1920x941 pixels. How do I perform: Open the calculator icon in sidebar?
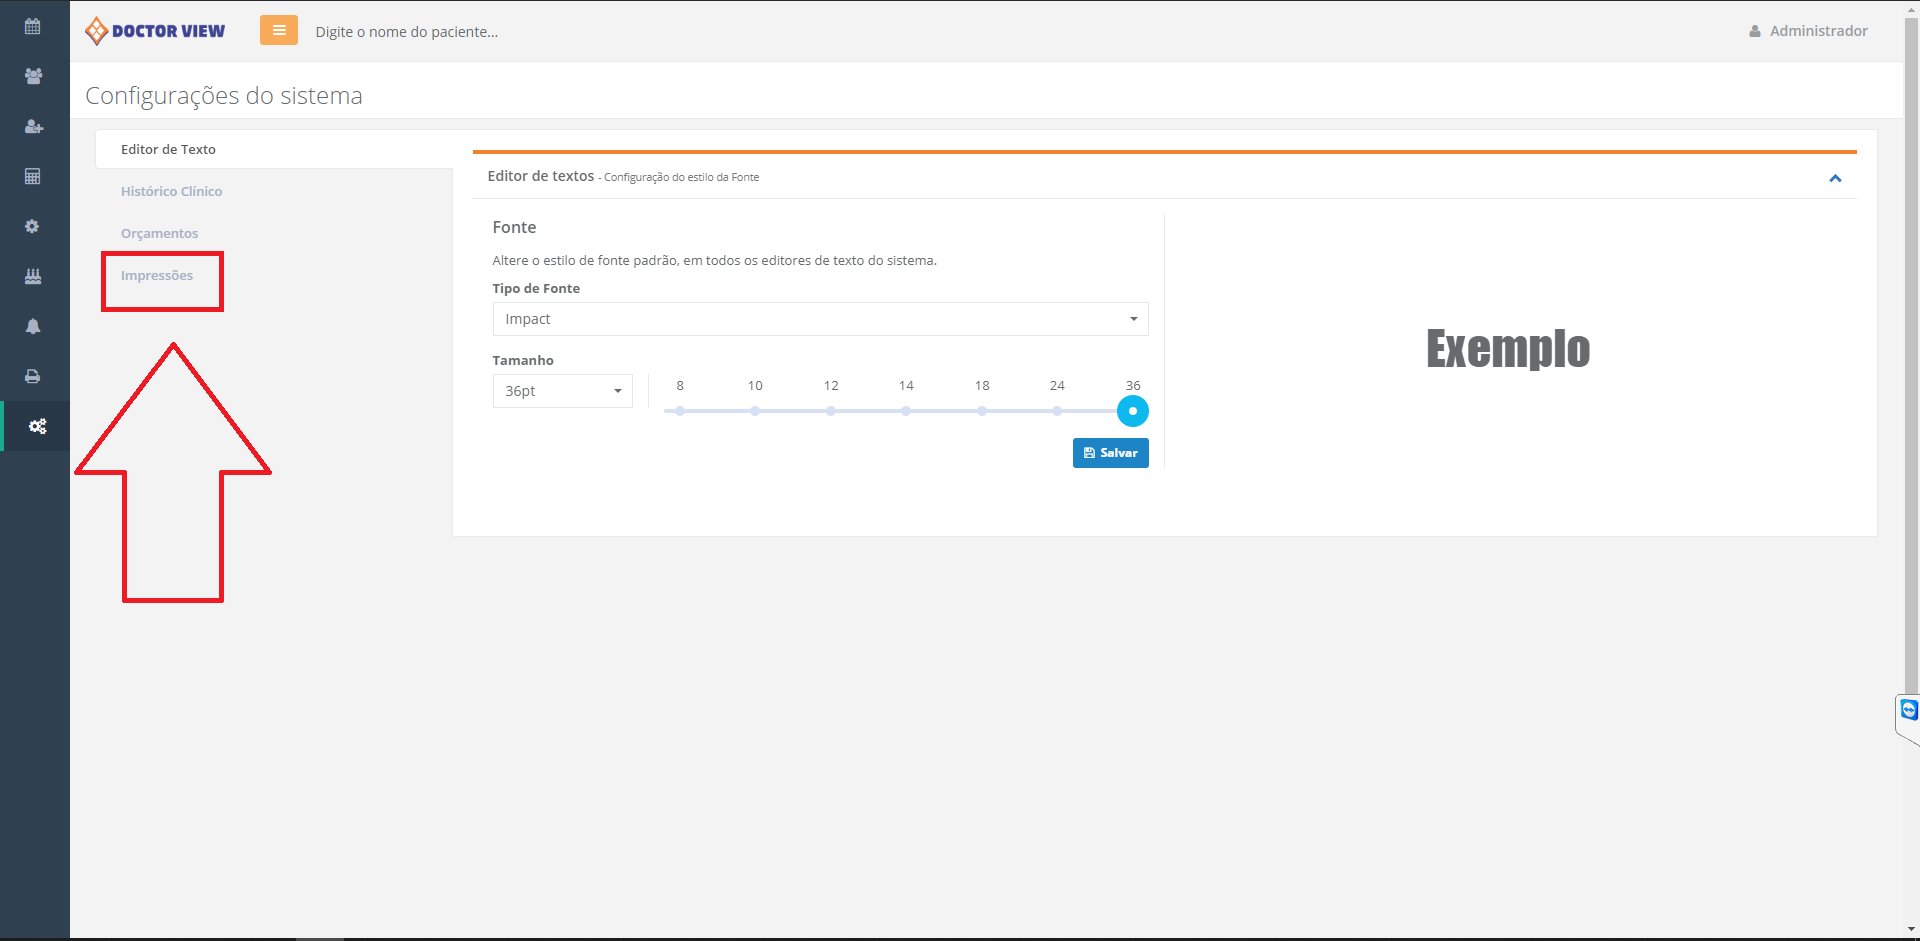point(33,177)
